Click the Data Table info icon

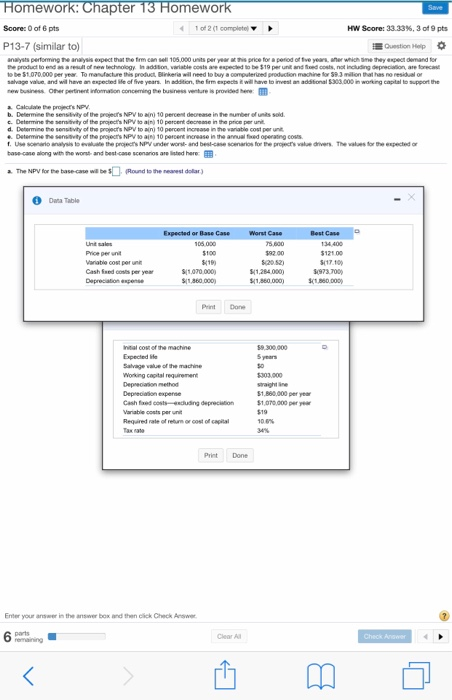tap(37, 200)
